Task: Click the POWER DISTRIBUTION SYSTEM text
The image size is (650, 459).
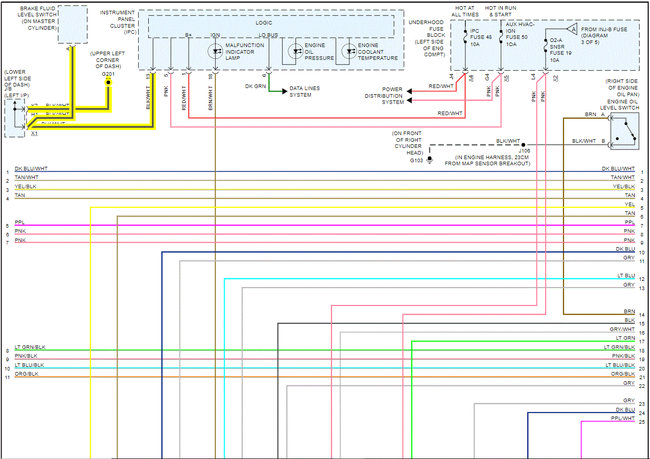Action: [384, 96]
